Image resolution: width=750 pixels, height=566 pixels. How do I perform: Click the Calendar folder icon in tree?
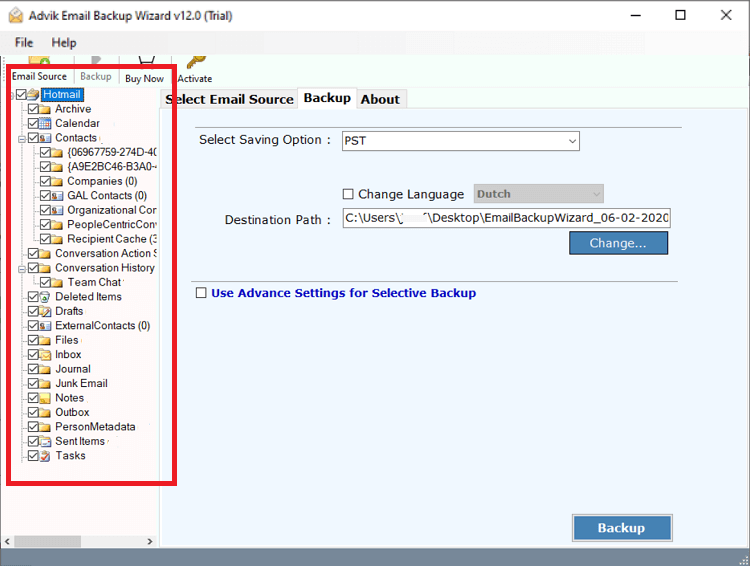[46, 124]
